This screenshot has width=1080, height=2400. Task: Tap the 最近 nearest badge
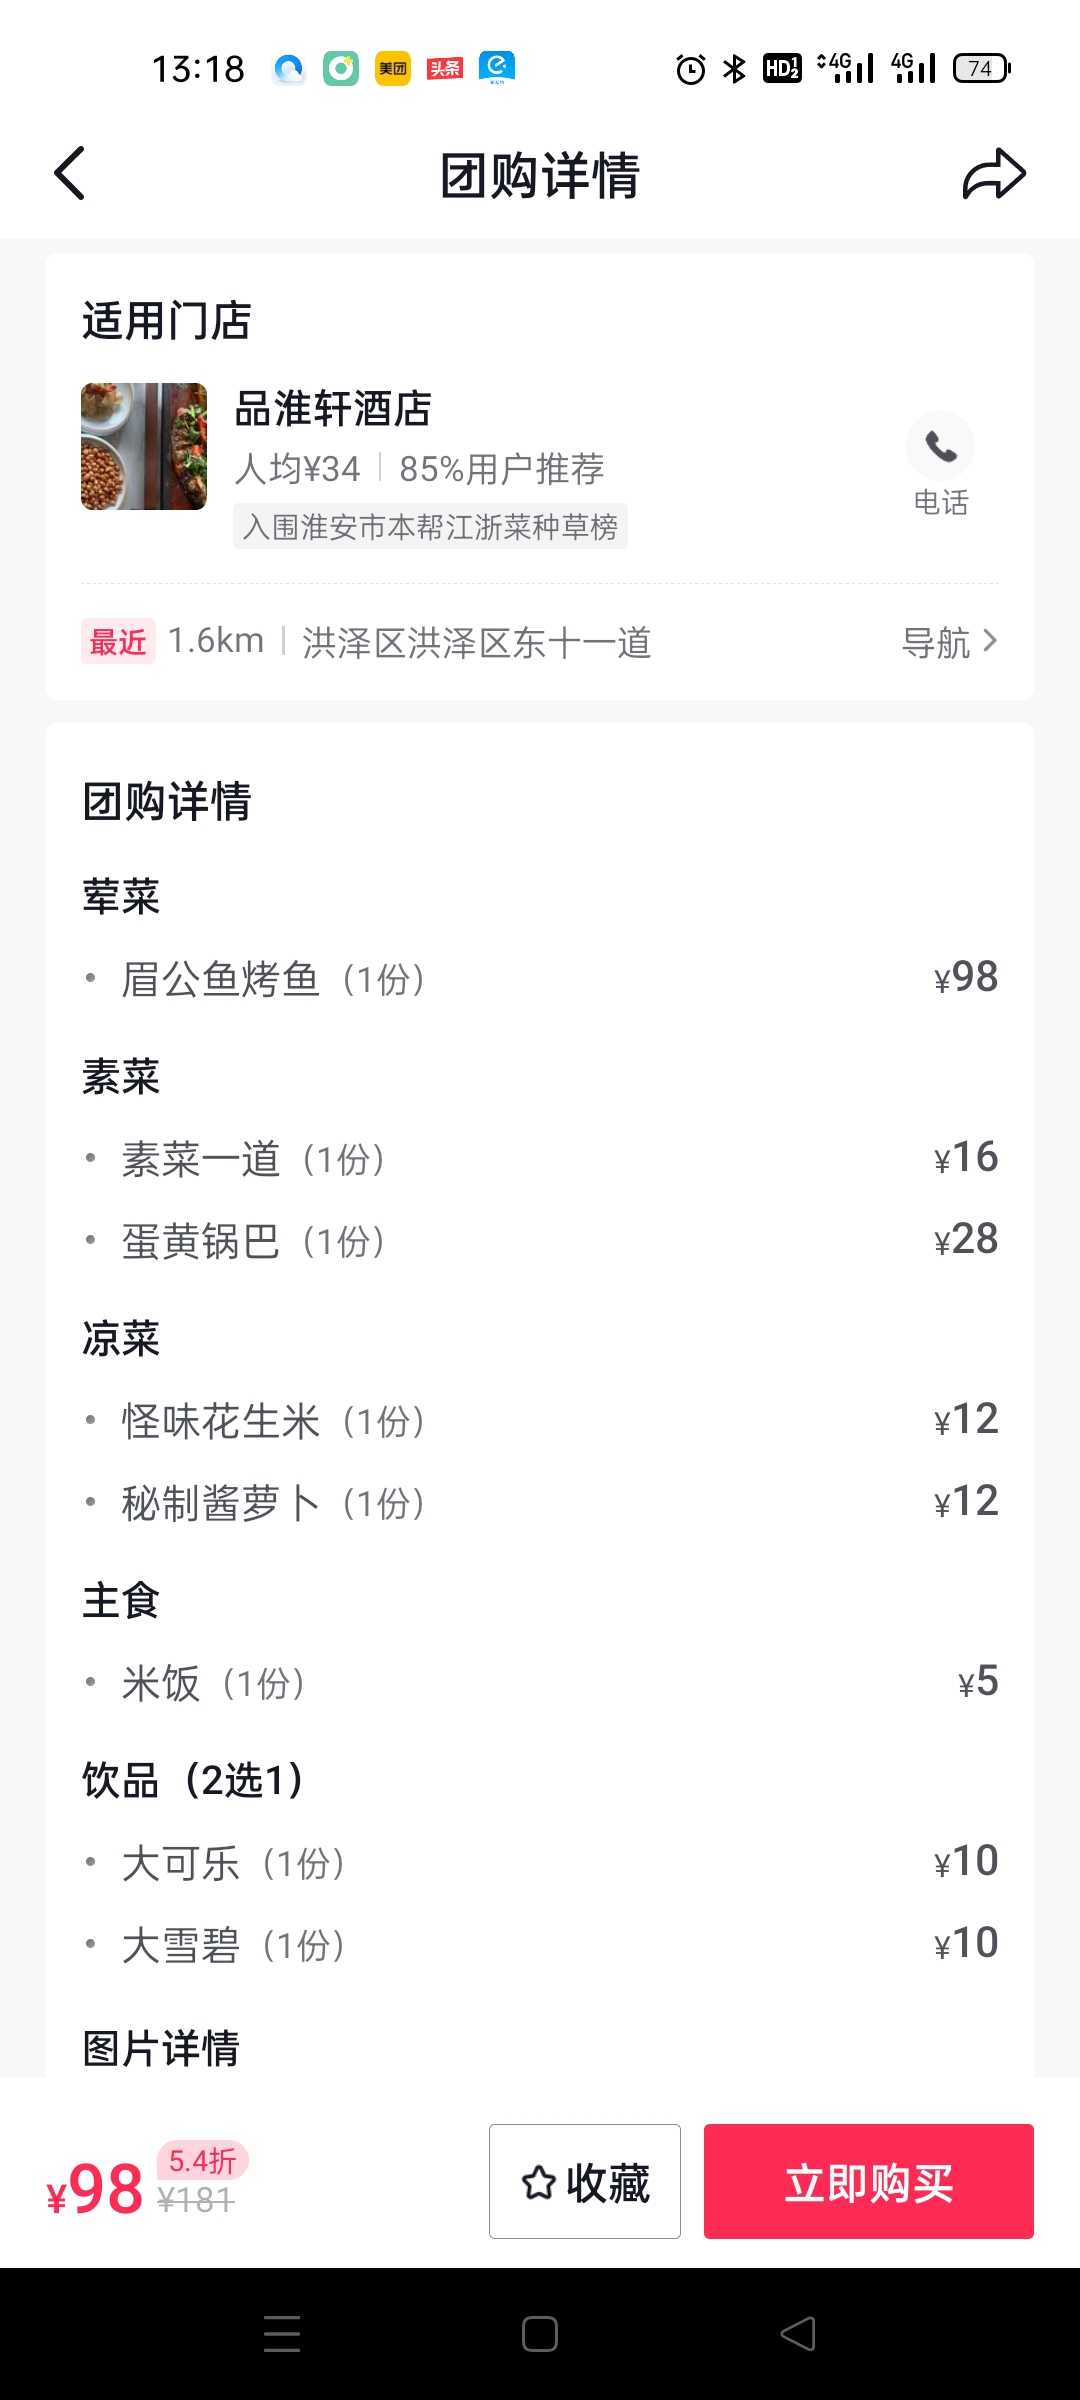click(118, 641)
